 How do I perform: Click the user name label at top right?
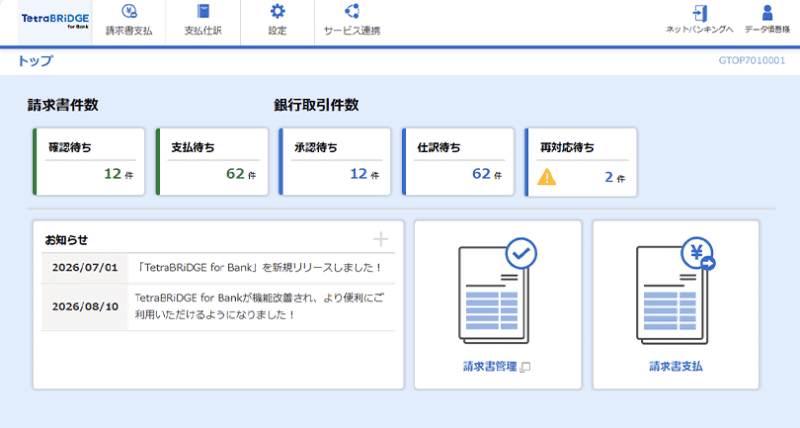click(767, 30)
